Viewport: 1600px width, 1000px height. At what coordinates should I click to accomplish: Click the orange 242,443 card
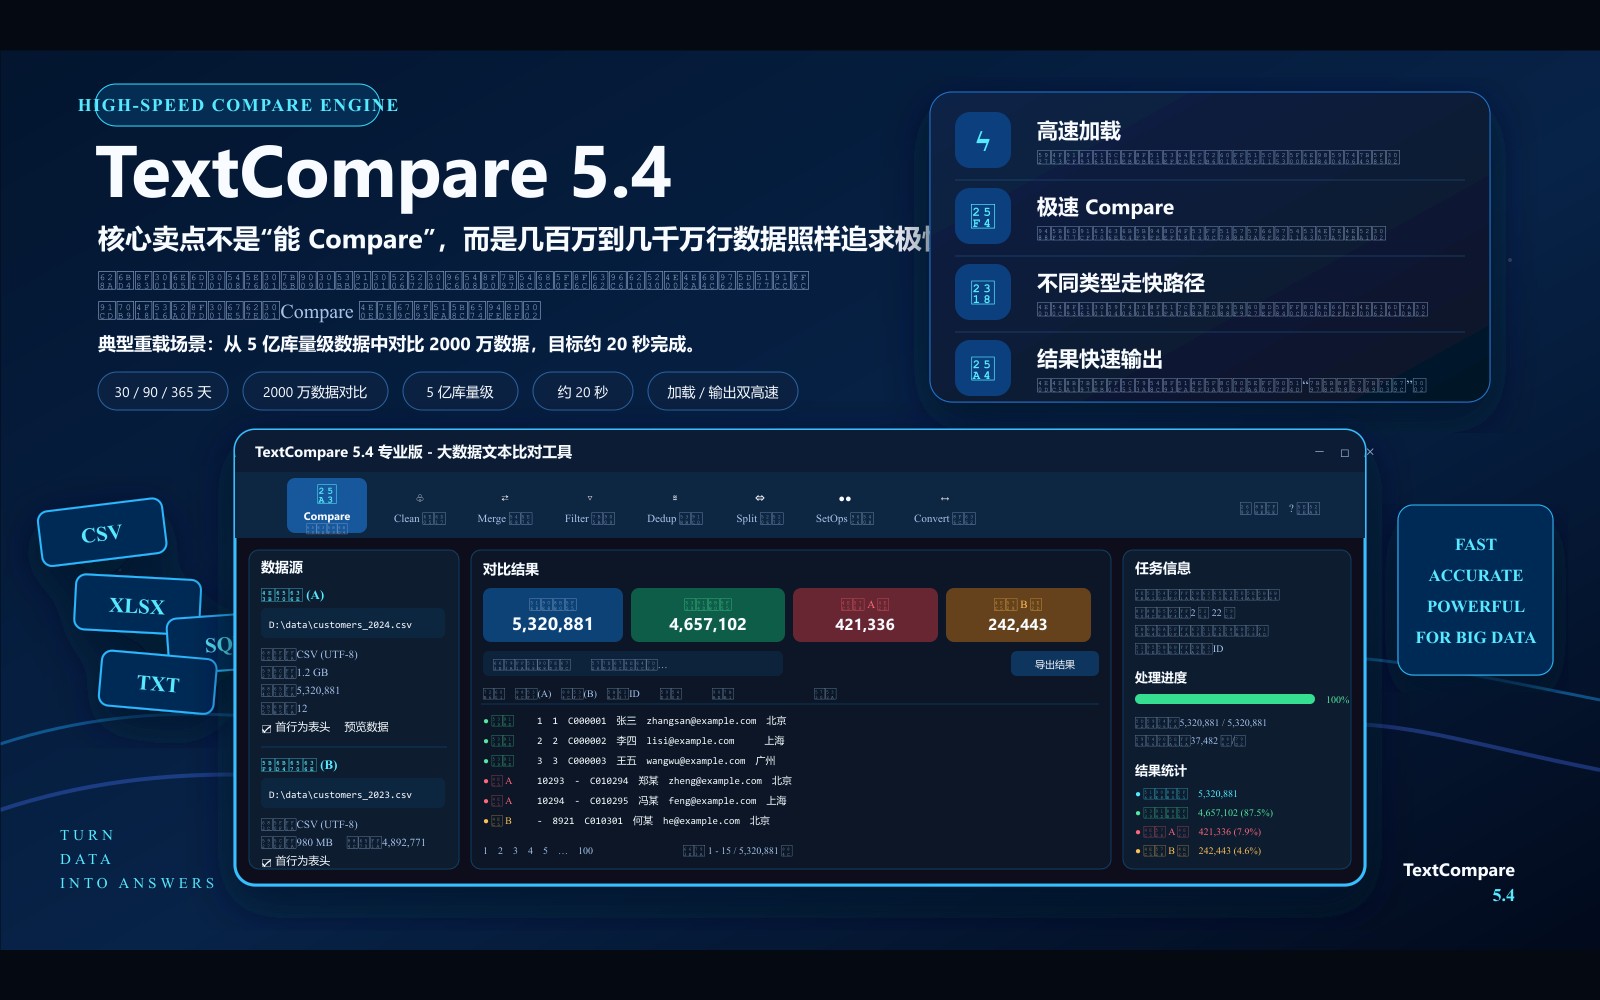[x=1018, y=615]
